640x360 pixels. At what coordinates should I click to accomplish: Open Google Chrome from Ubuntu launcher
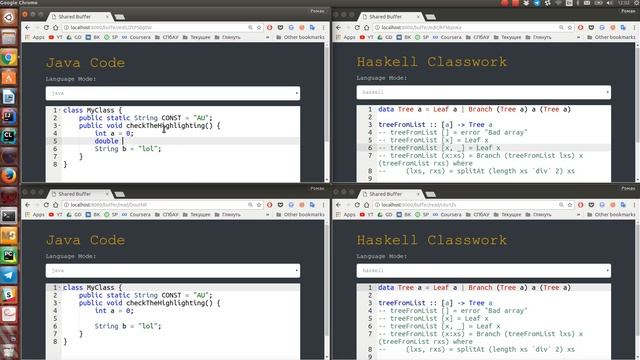pyautogui.click(x=9, y=58)
